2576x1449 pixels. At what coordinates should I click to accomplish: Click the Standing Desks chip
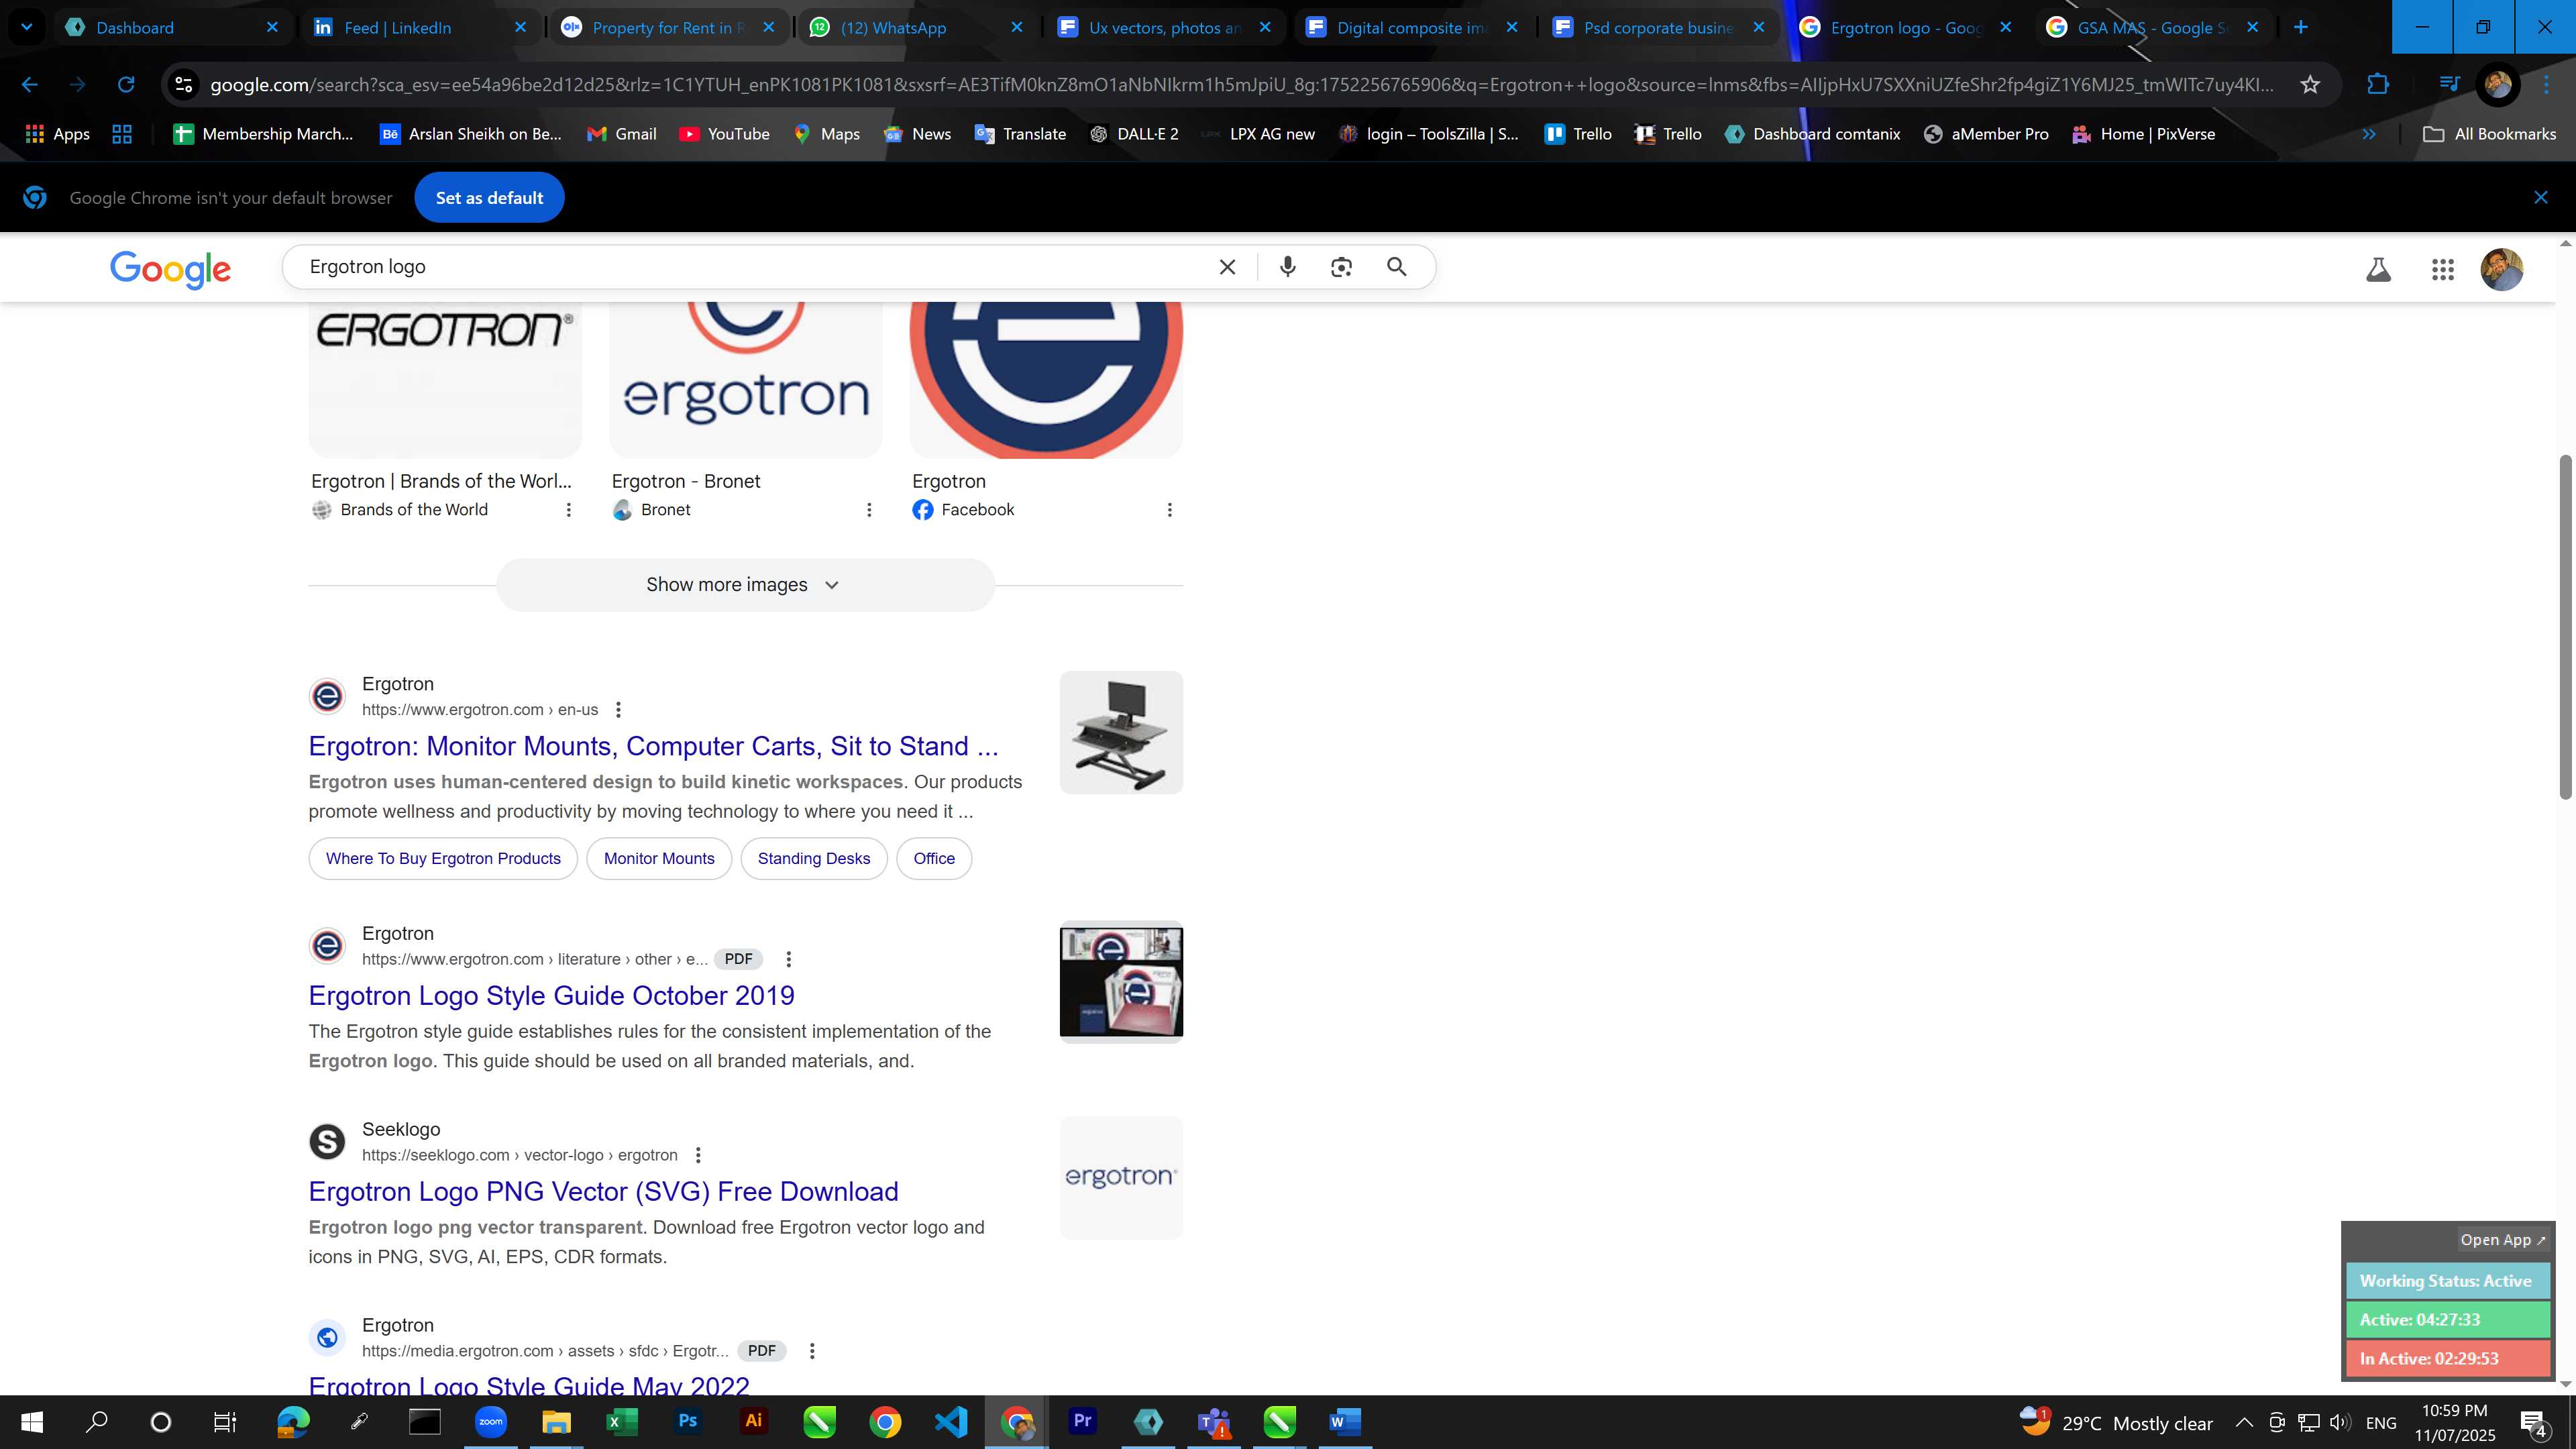[x=814, y=859]
